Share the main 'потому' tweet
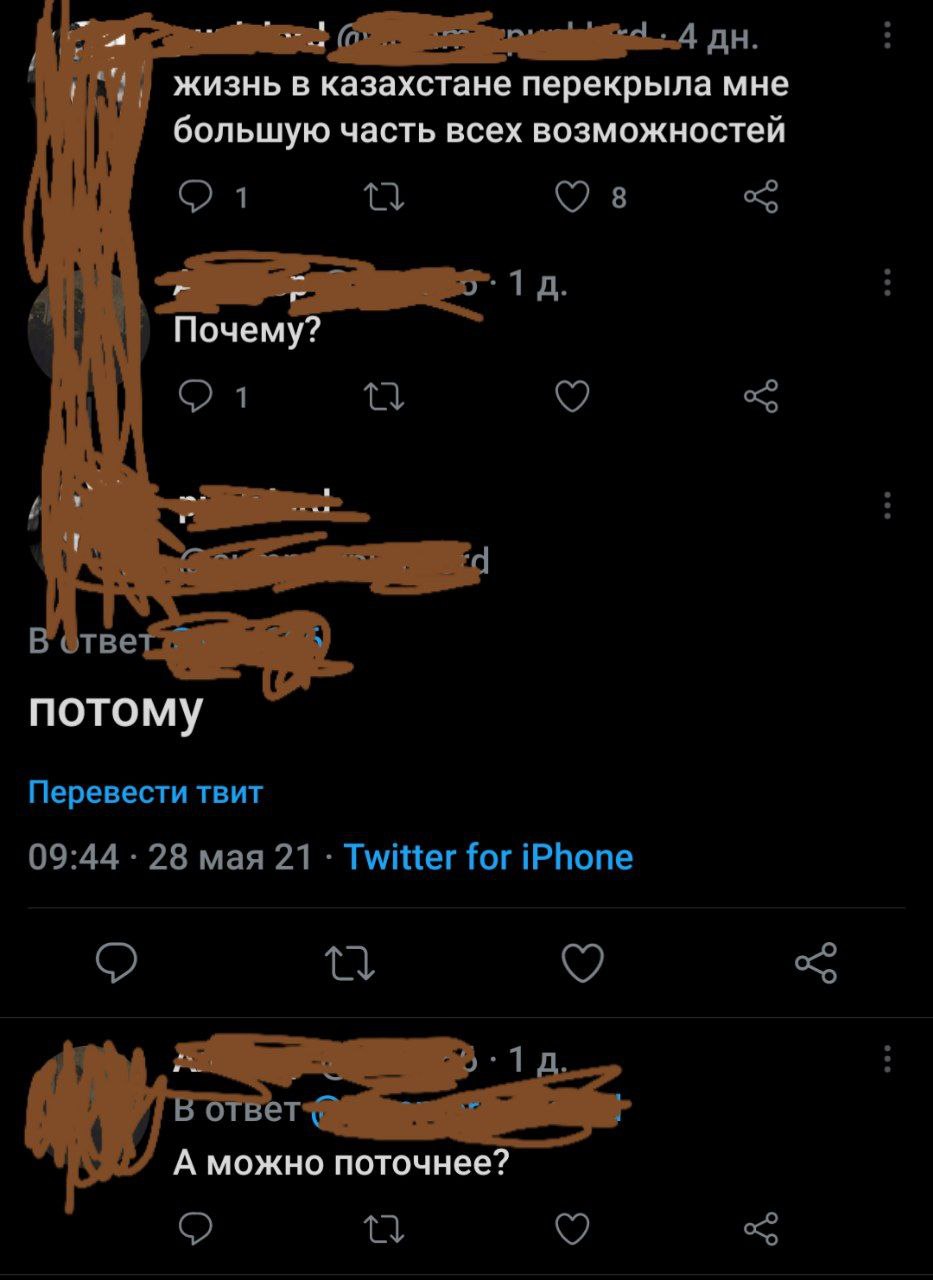Viewport: 933px width, 1280px height. tap(816, 963)
